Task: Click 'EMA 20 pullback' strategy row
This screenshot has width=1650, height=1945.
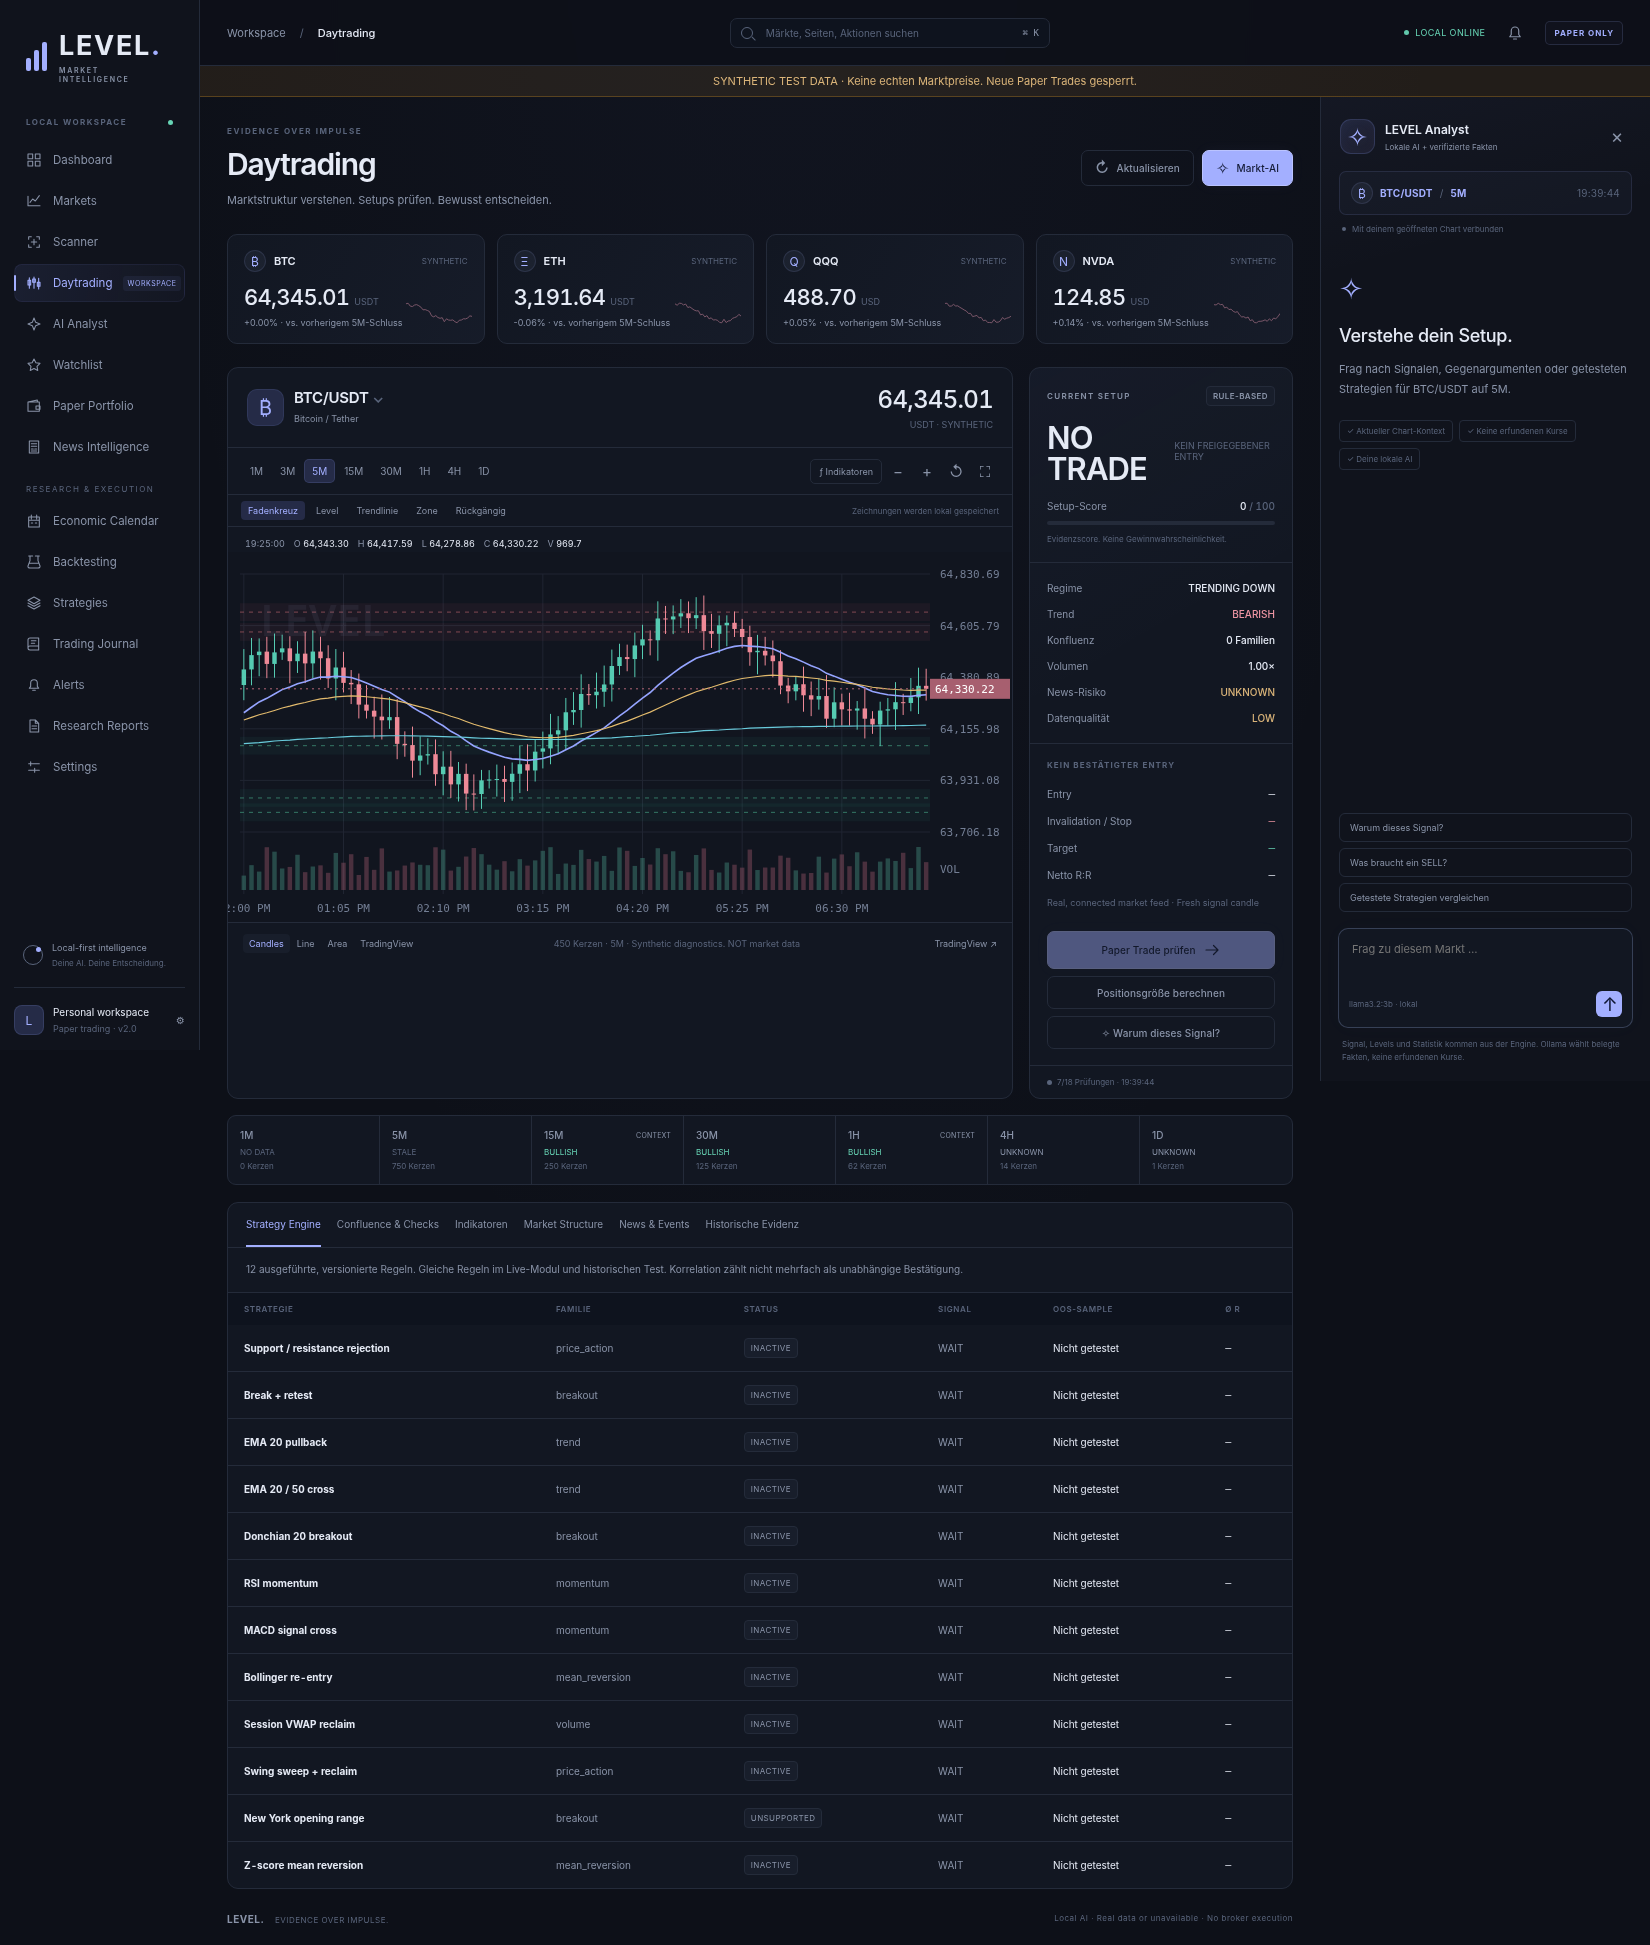Action: [x=760, y=1442]
